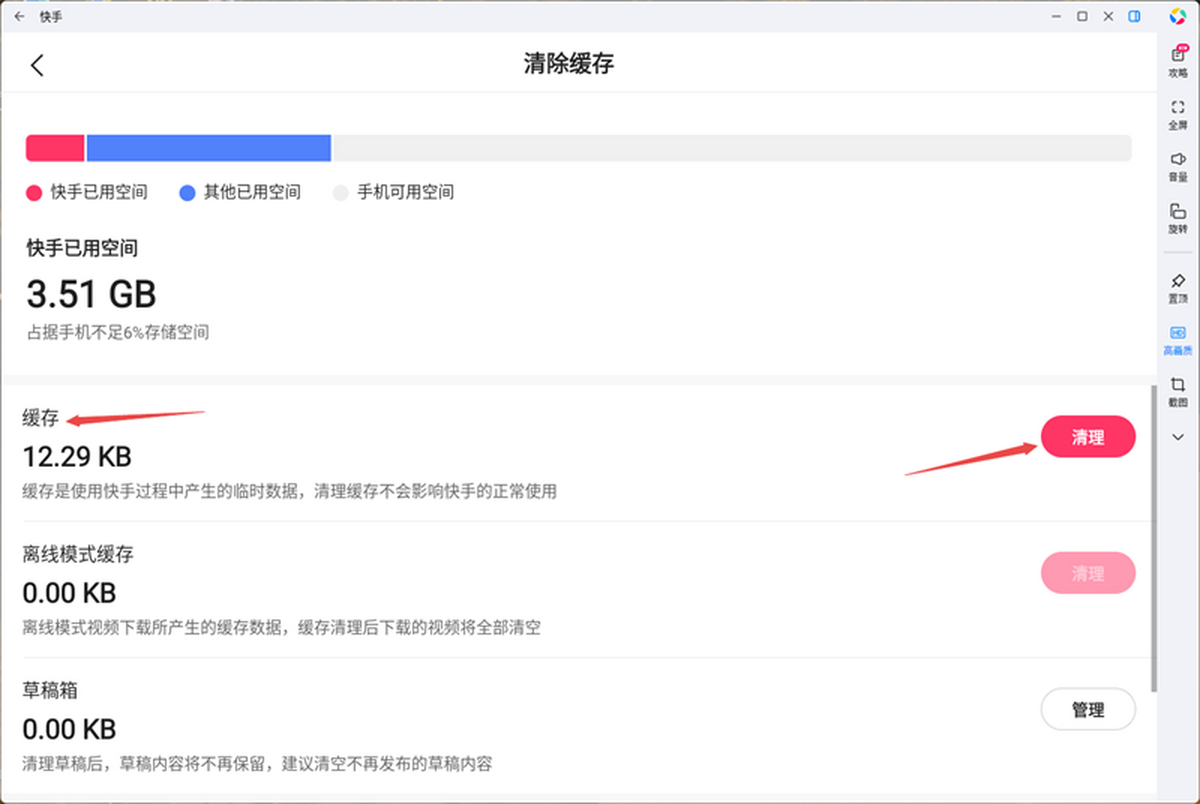This screenshot has height=804, width=1200.
Task: Click the 3.51 GB storage value
Action: [x=91, y=295]
